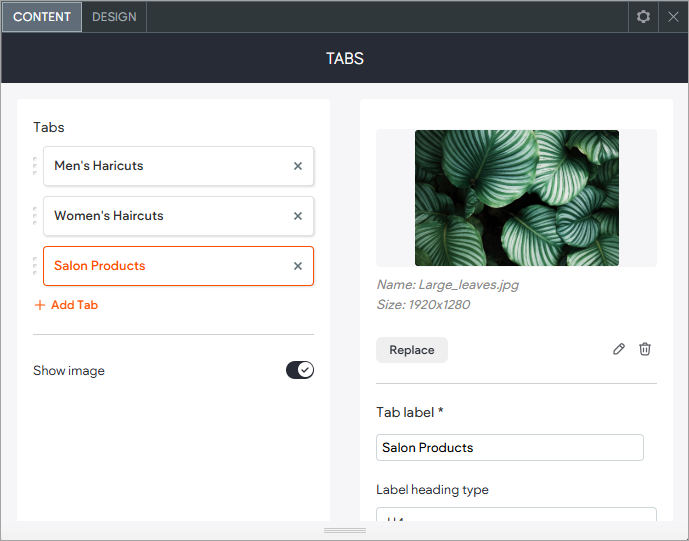The width and height of the screenshot is (689, 541).
Task: Grab the drag handle beside Men's Haircuts
Action: click(x=35, y=166)
